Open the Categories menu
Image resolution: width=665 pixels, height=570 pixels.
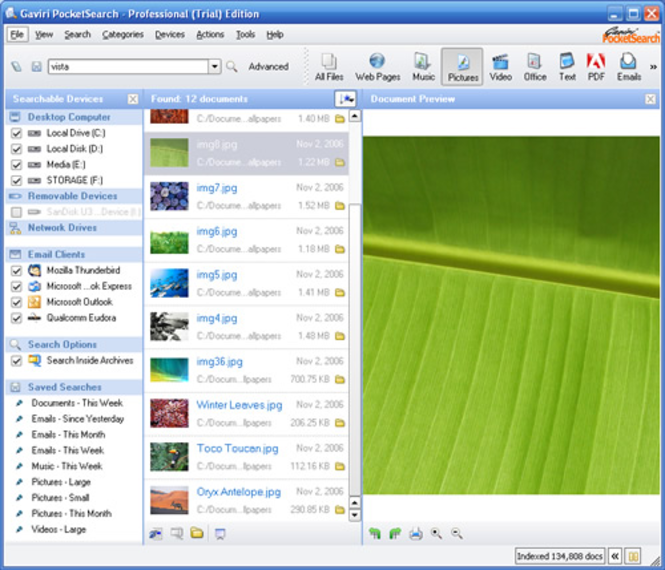click(x=123, y=35)
